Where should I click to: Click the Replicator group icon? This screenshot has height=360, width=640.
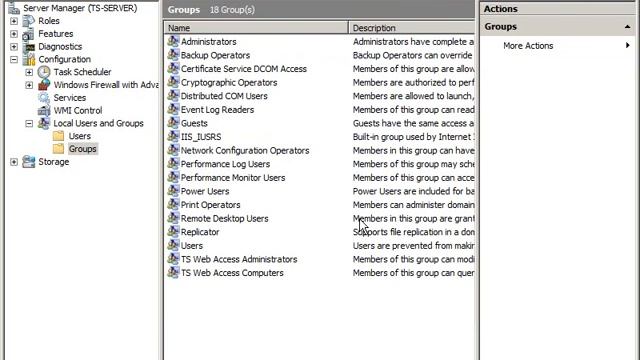point(173,231)
